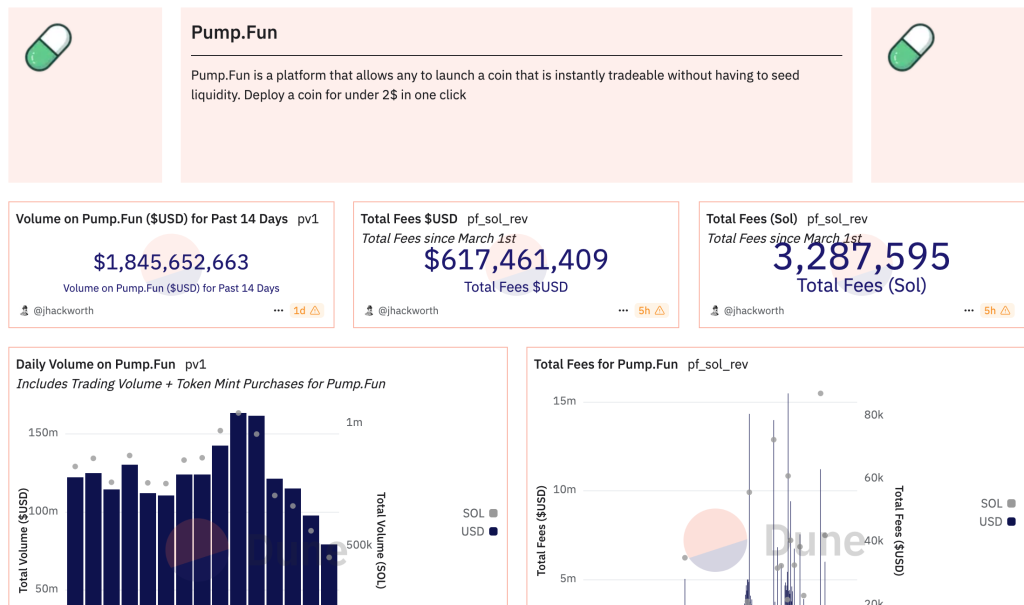
Task: Open the pf_sol_rev link on the Total Fees $USD card
Action: (x=498, y=219)
